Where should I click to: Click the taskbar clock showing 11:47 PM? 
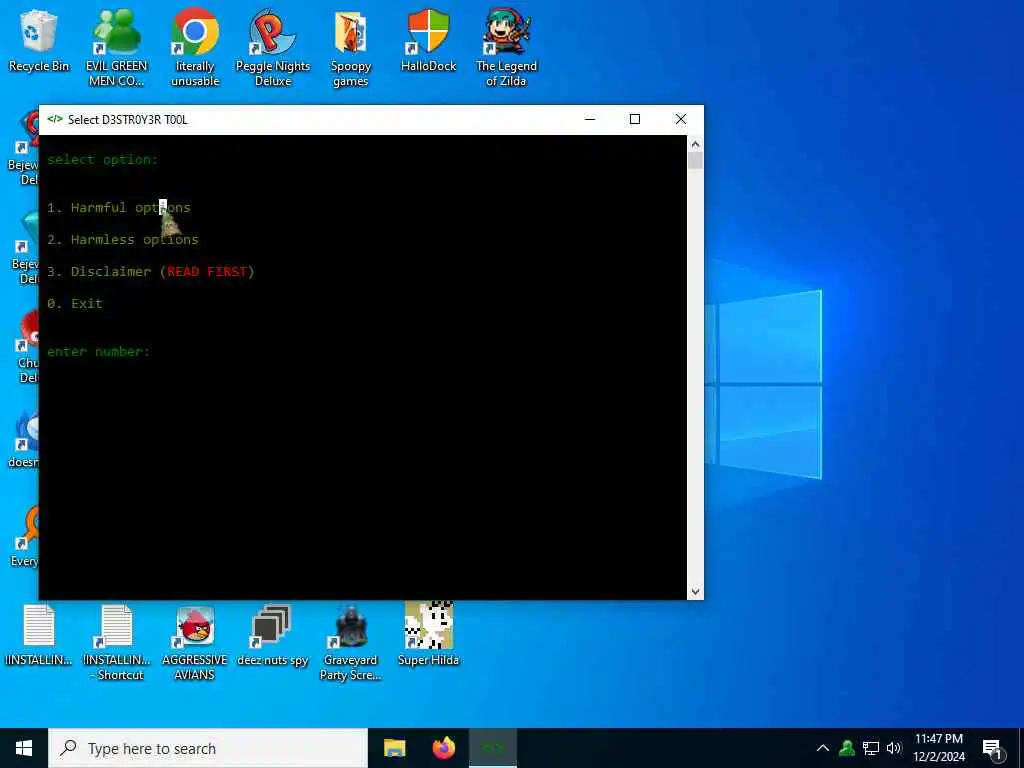point(938,748)
